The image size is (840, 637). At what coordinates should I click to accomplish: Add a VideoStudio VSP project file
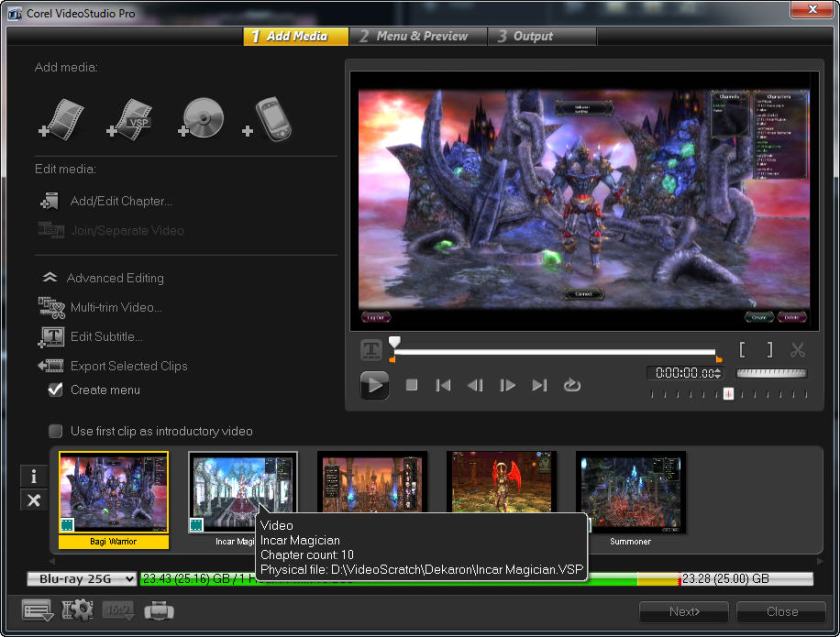point(130,119)
